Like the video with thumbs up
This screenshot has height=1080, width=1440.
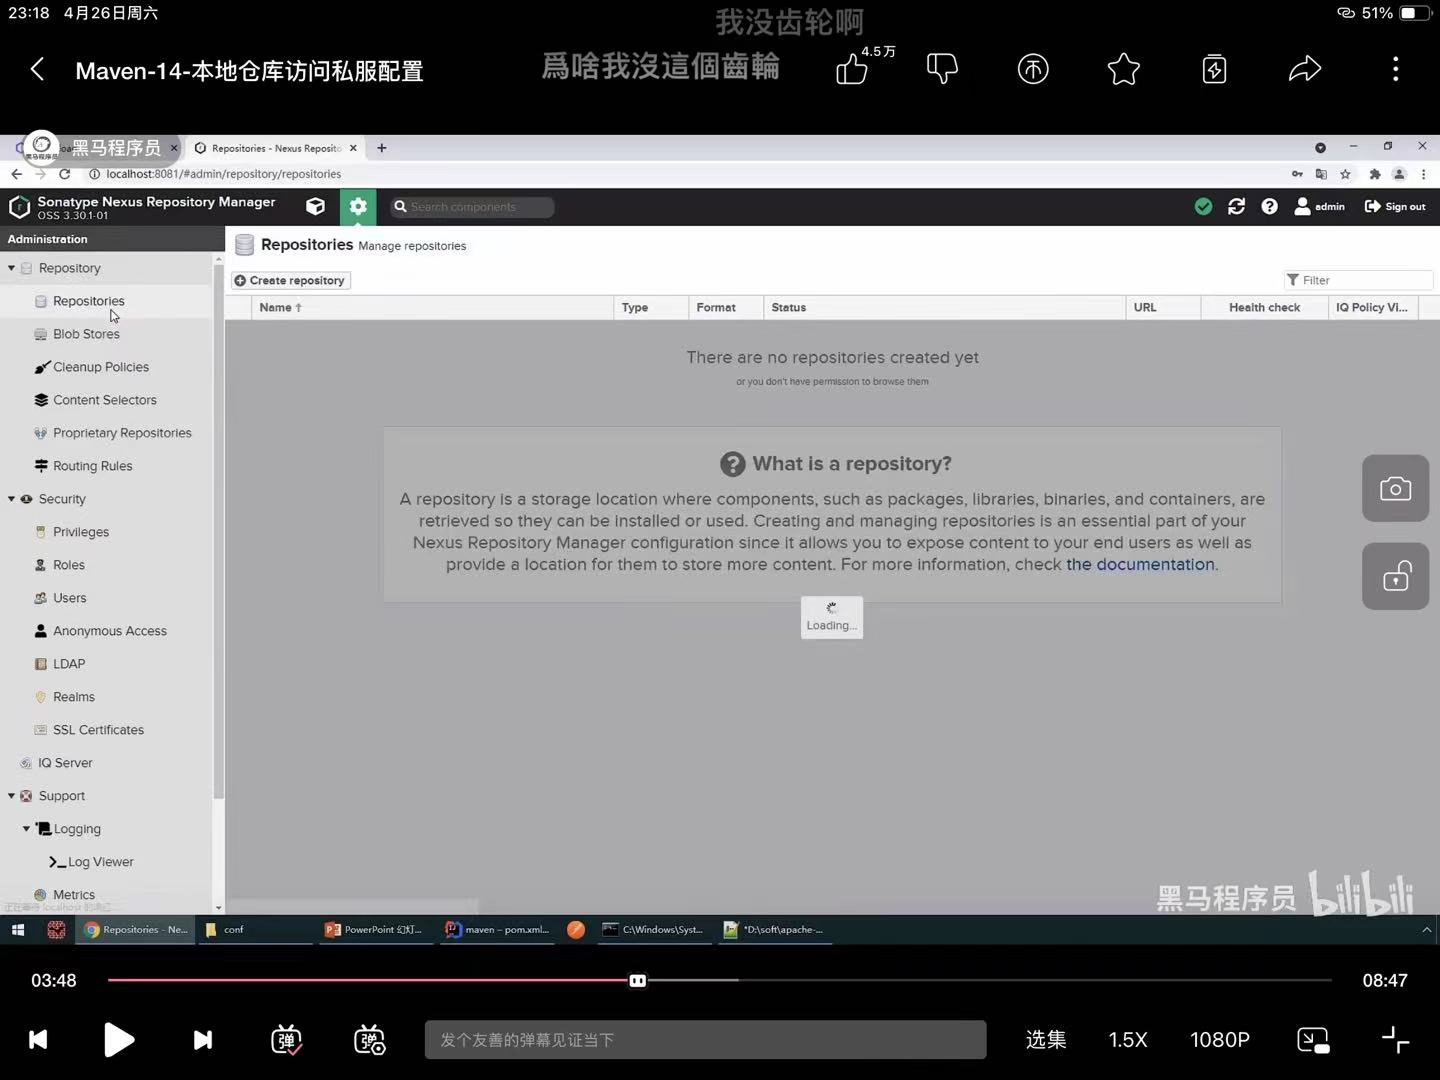tap(852, 68)
